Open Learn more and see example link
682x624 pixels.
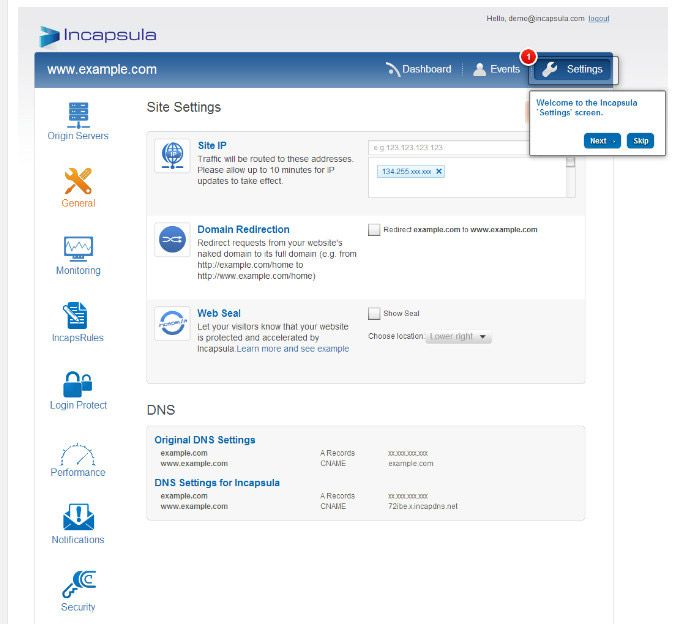click(x=293, y=349)
